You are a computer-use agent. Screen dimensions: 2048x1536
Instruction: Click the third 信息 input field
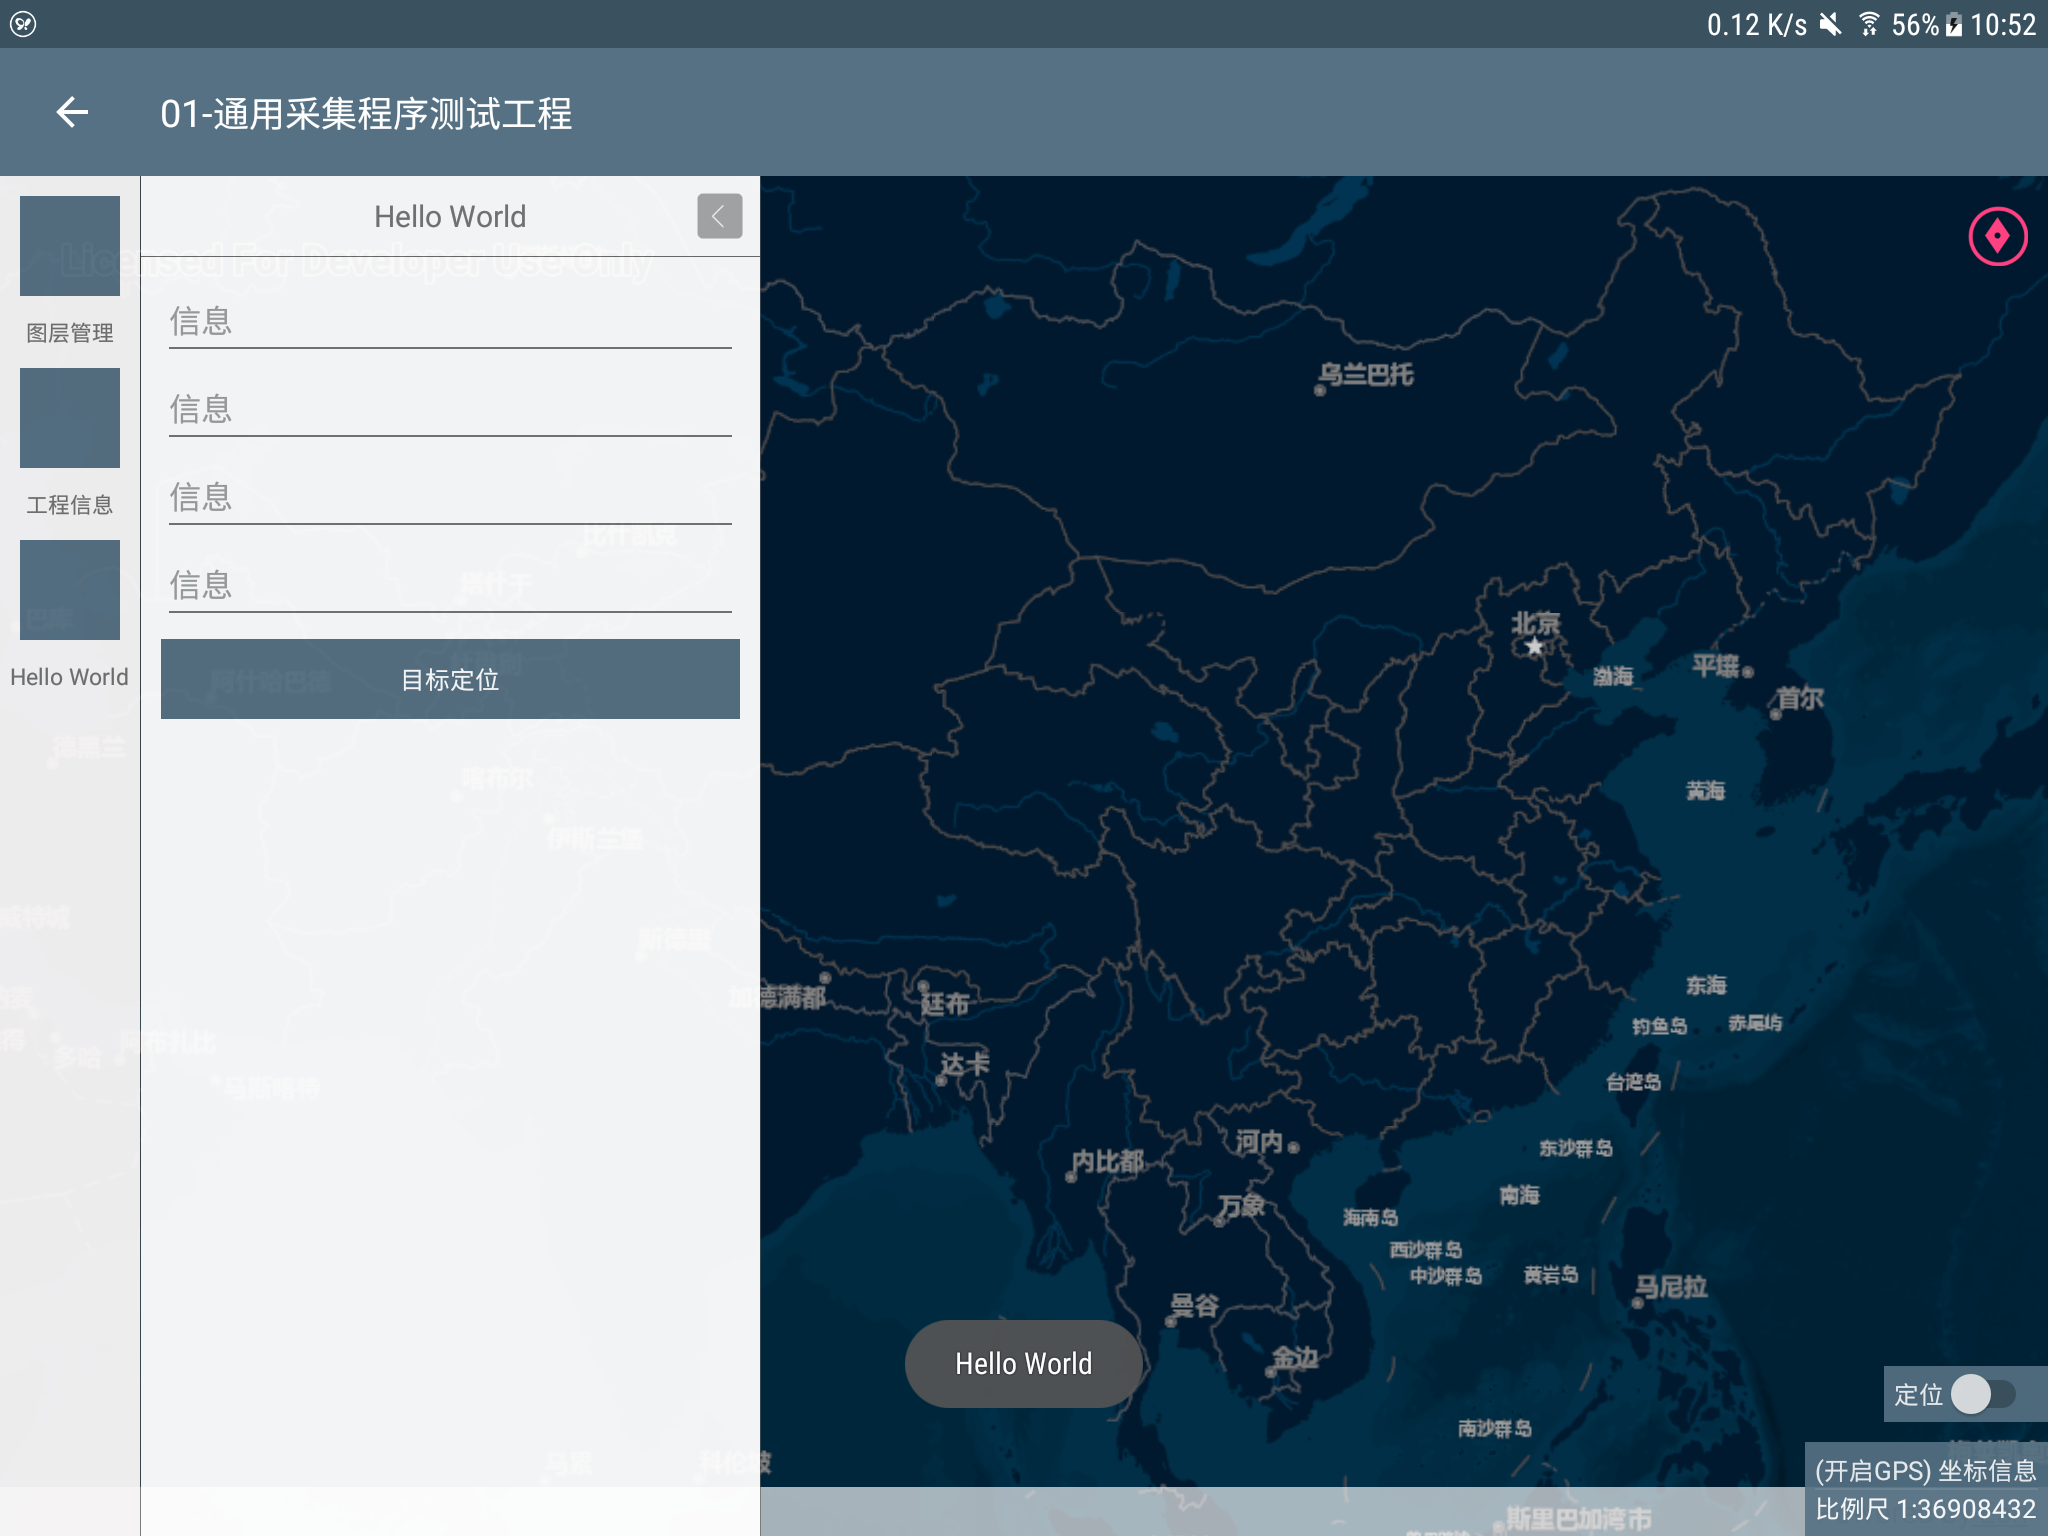(450, 498)
